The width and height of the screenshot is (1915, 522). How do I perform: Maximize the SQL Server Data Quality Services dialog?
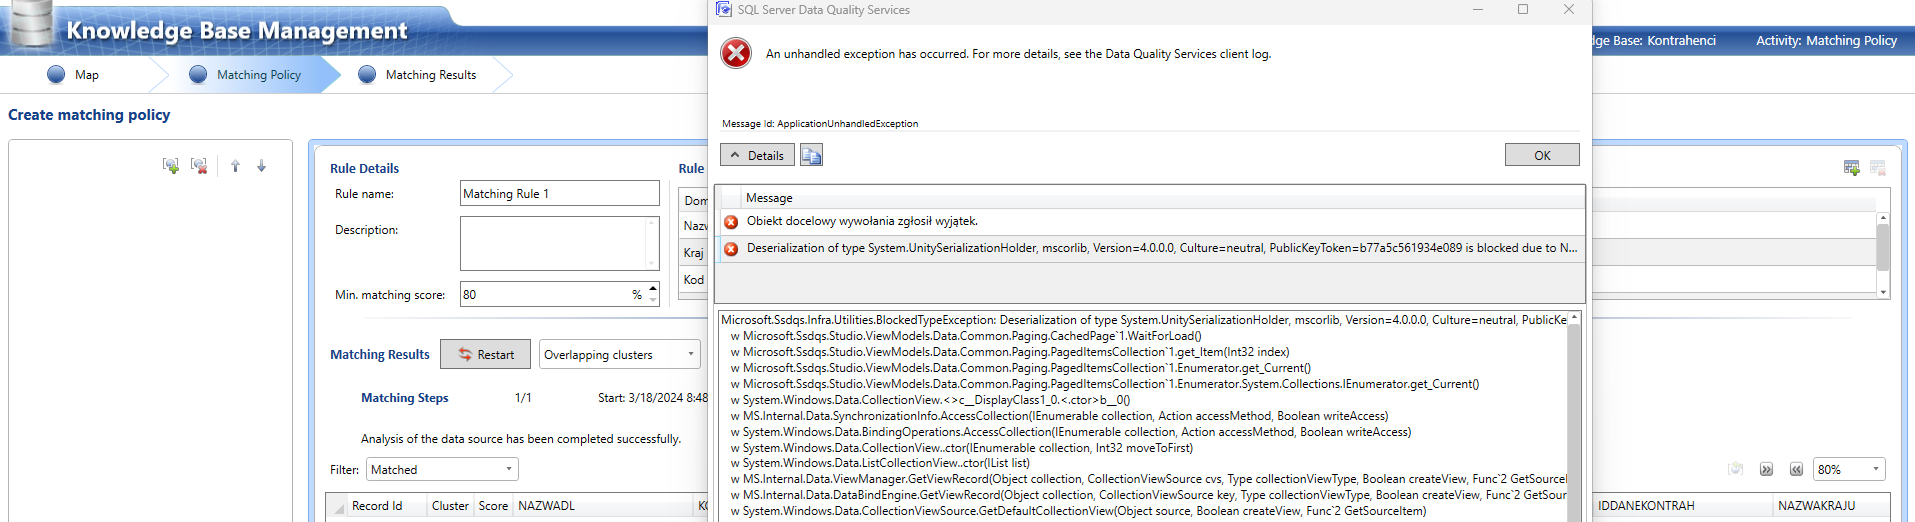[1523, 9]
